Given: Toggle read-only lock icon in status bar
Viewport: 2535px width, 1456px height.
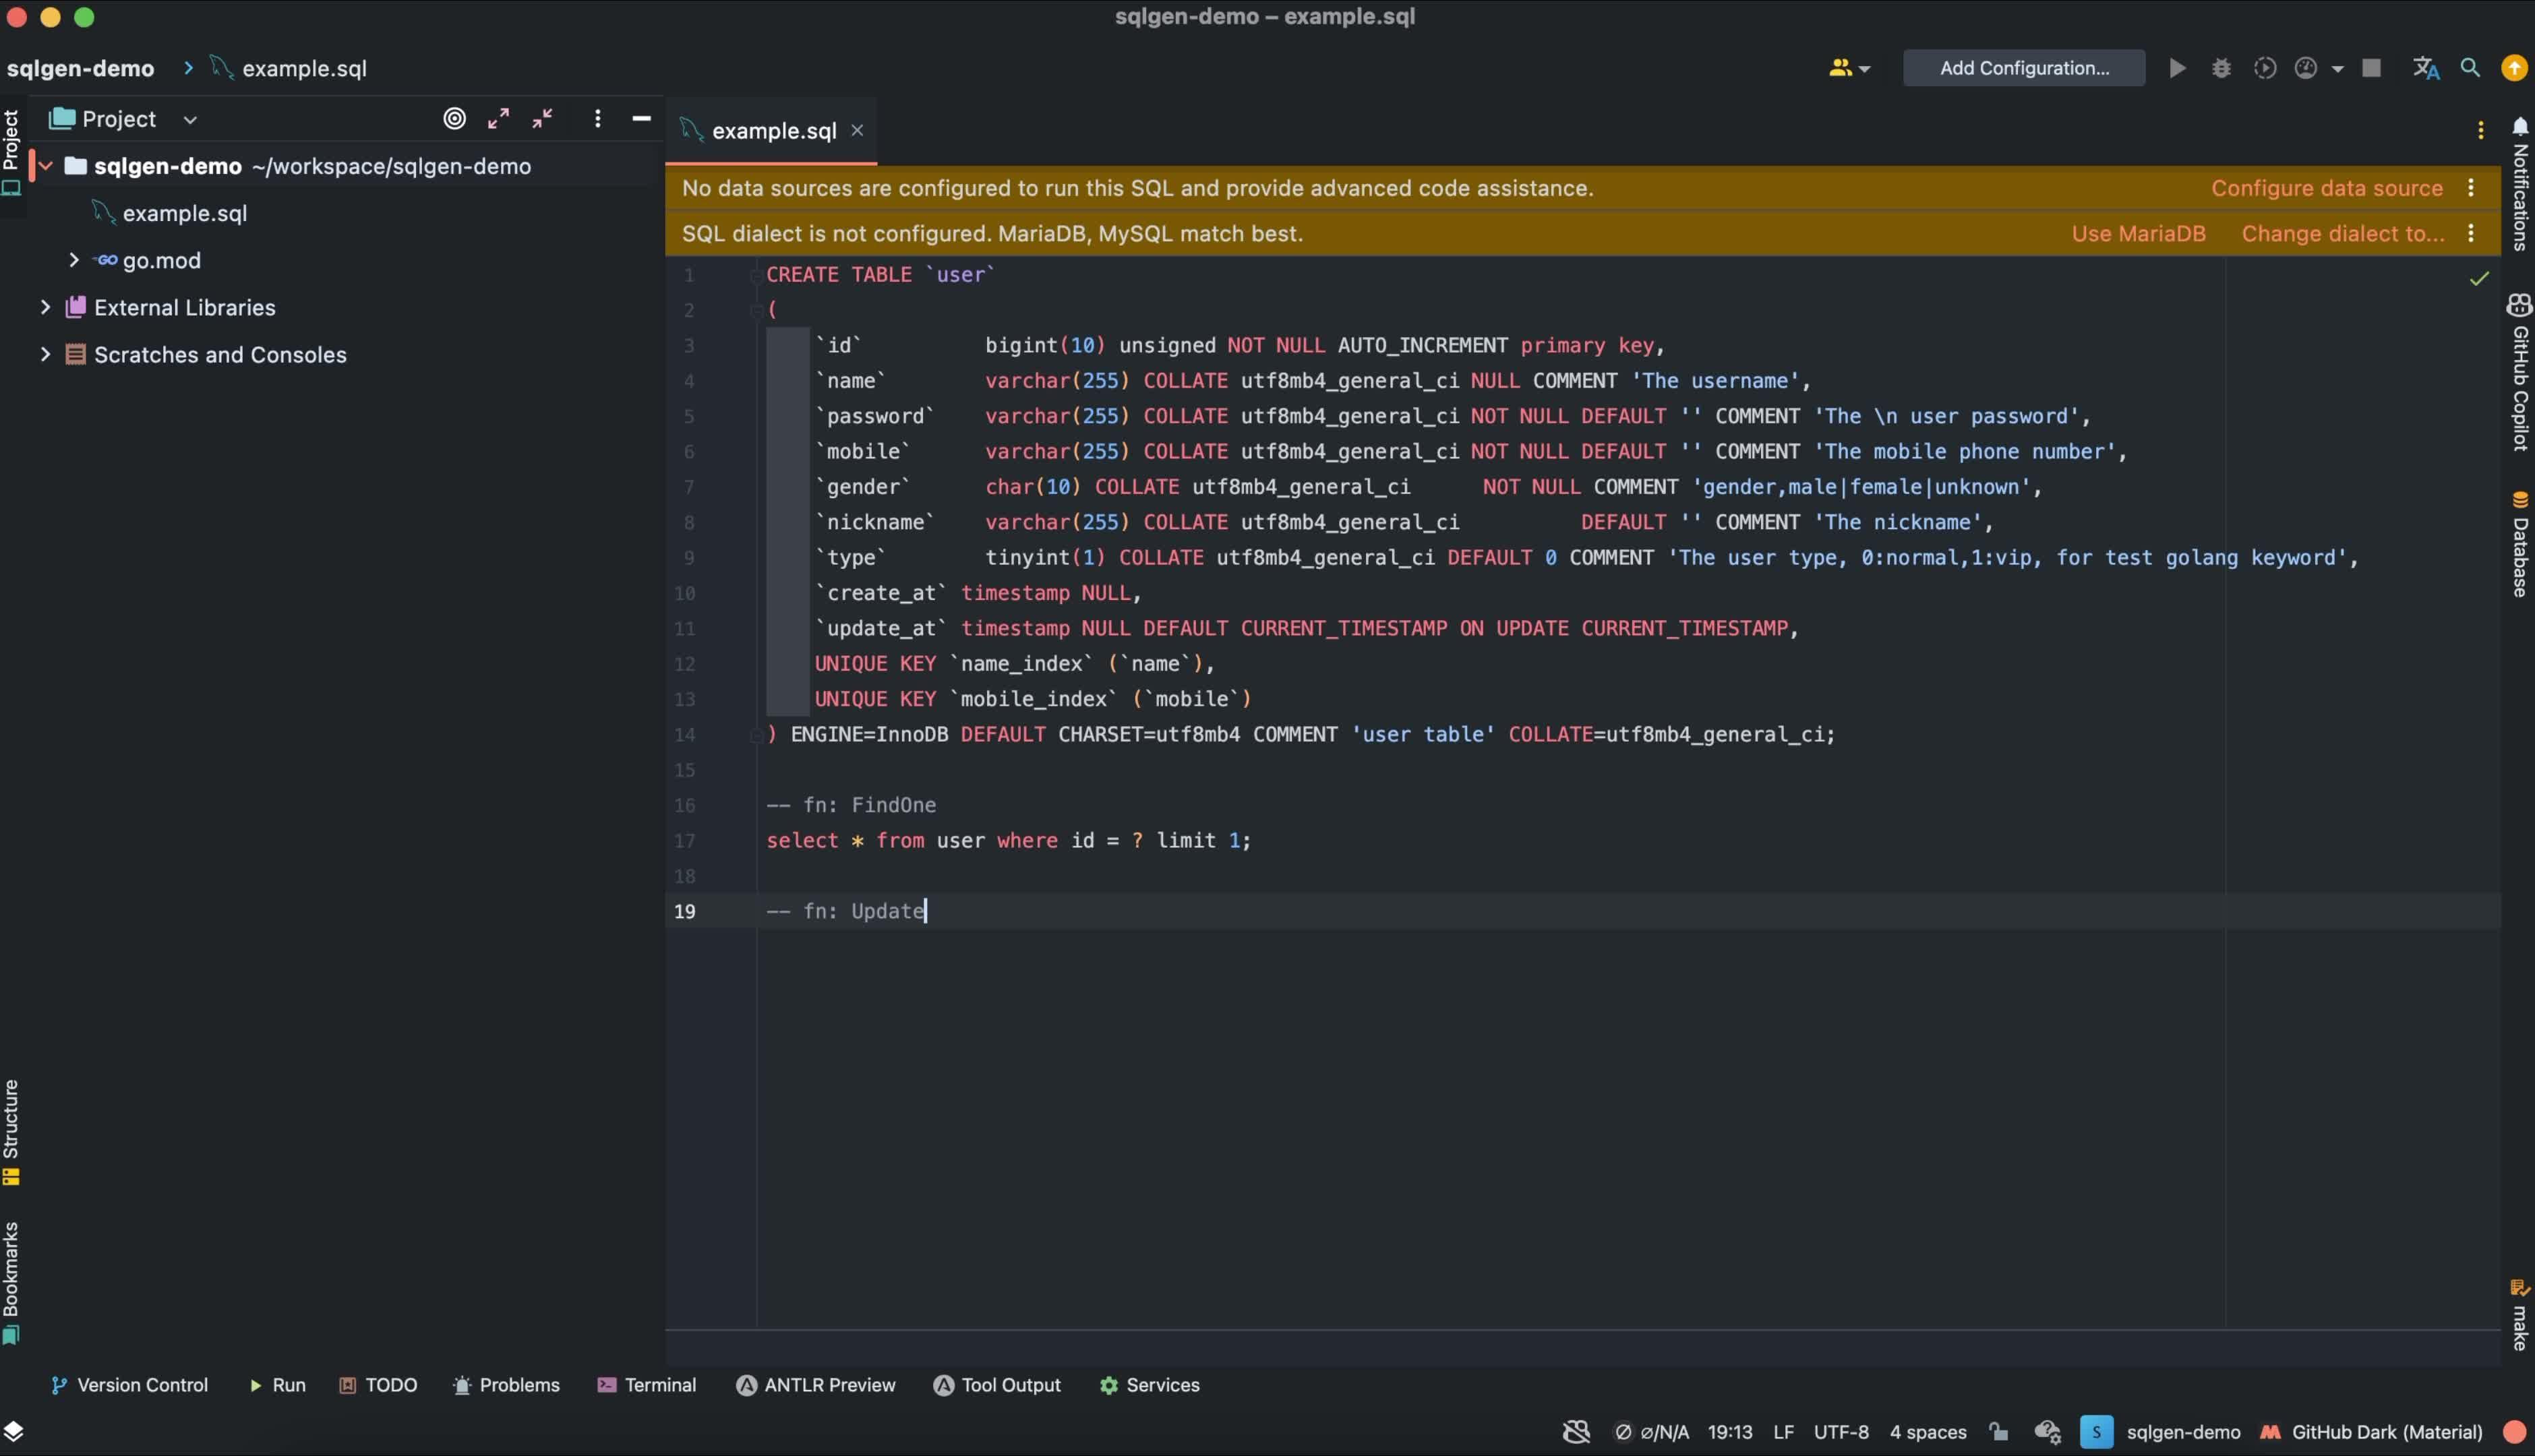Looking at the screenshot, I should (x=1998, y=1432).
